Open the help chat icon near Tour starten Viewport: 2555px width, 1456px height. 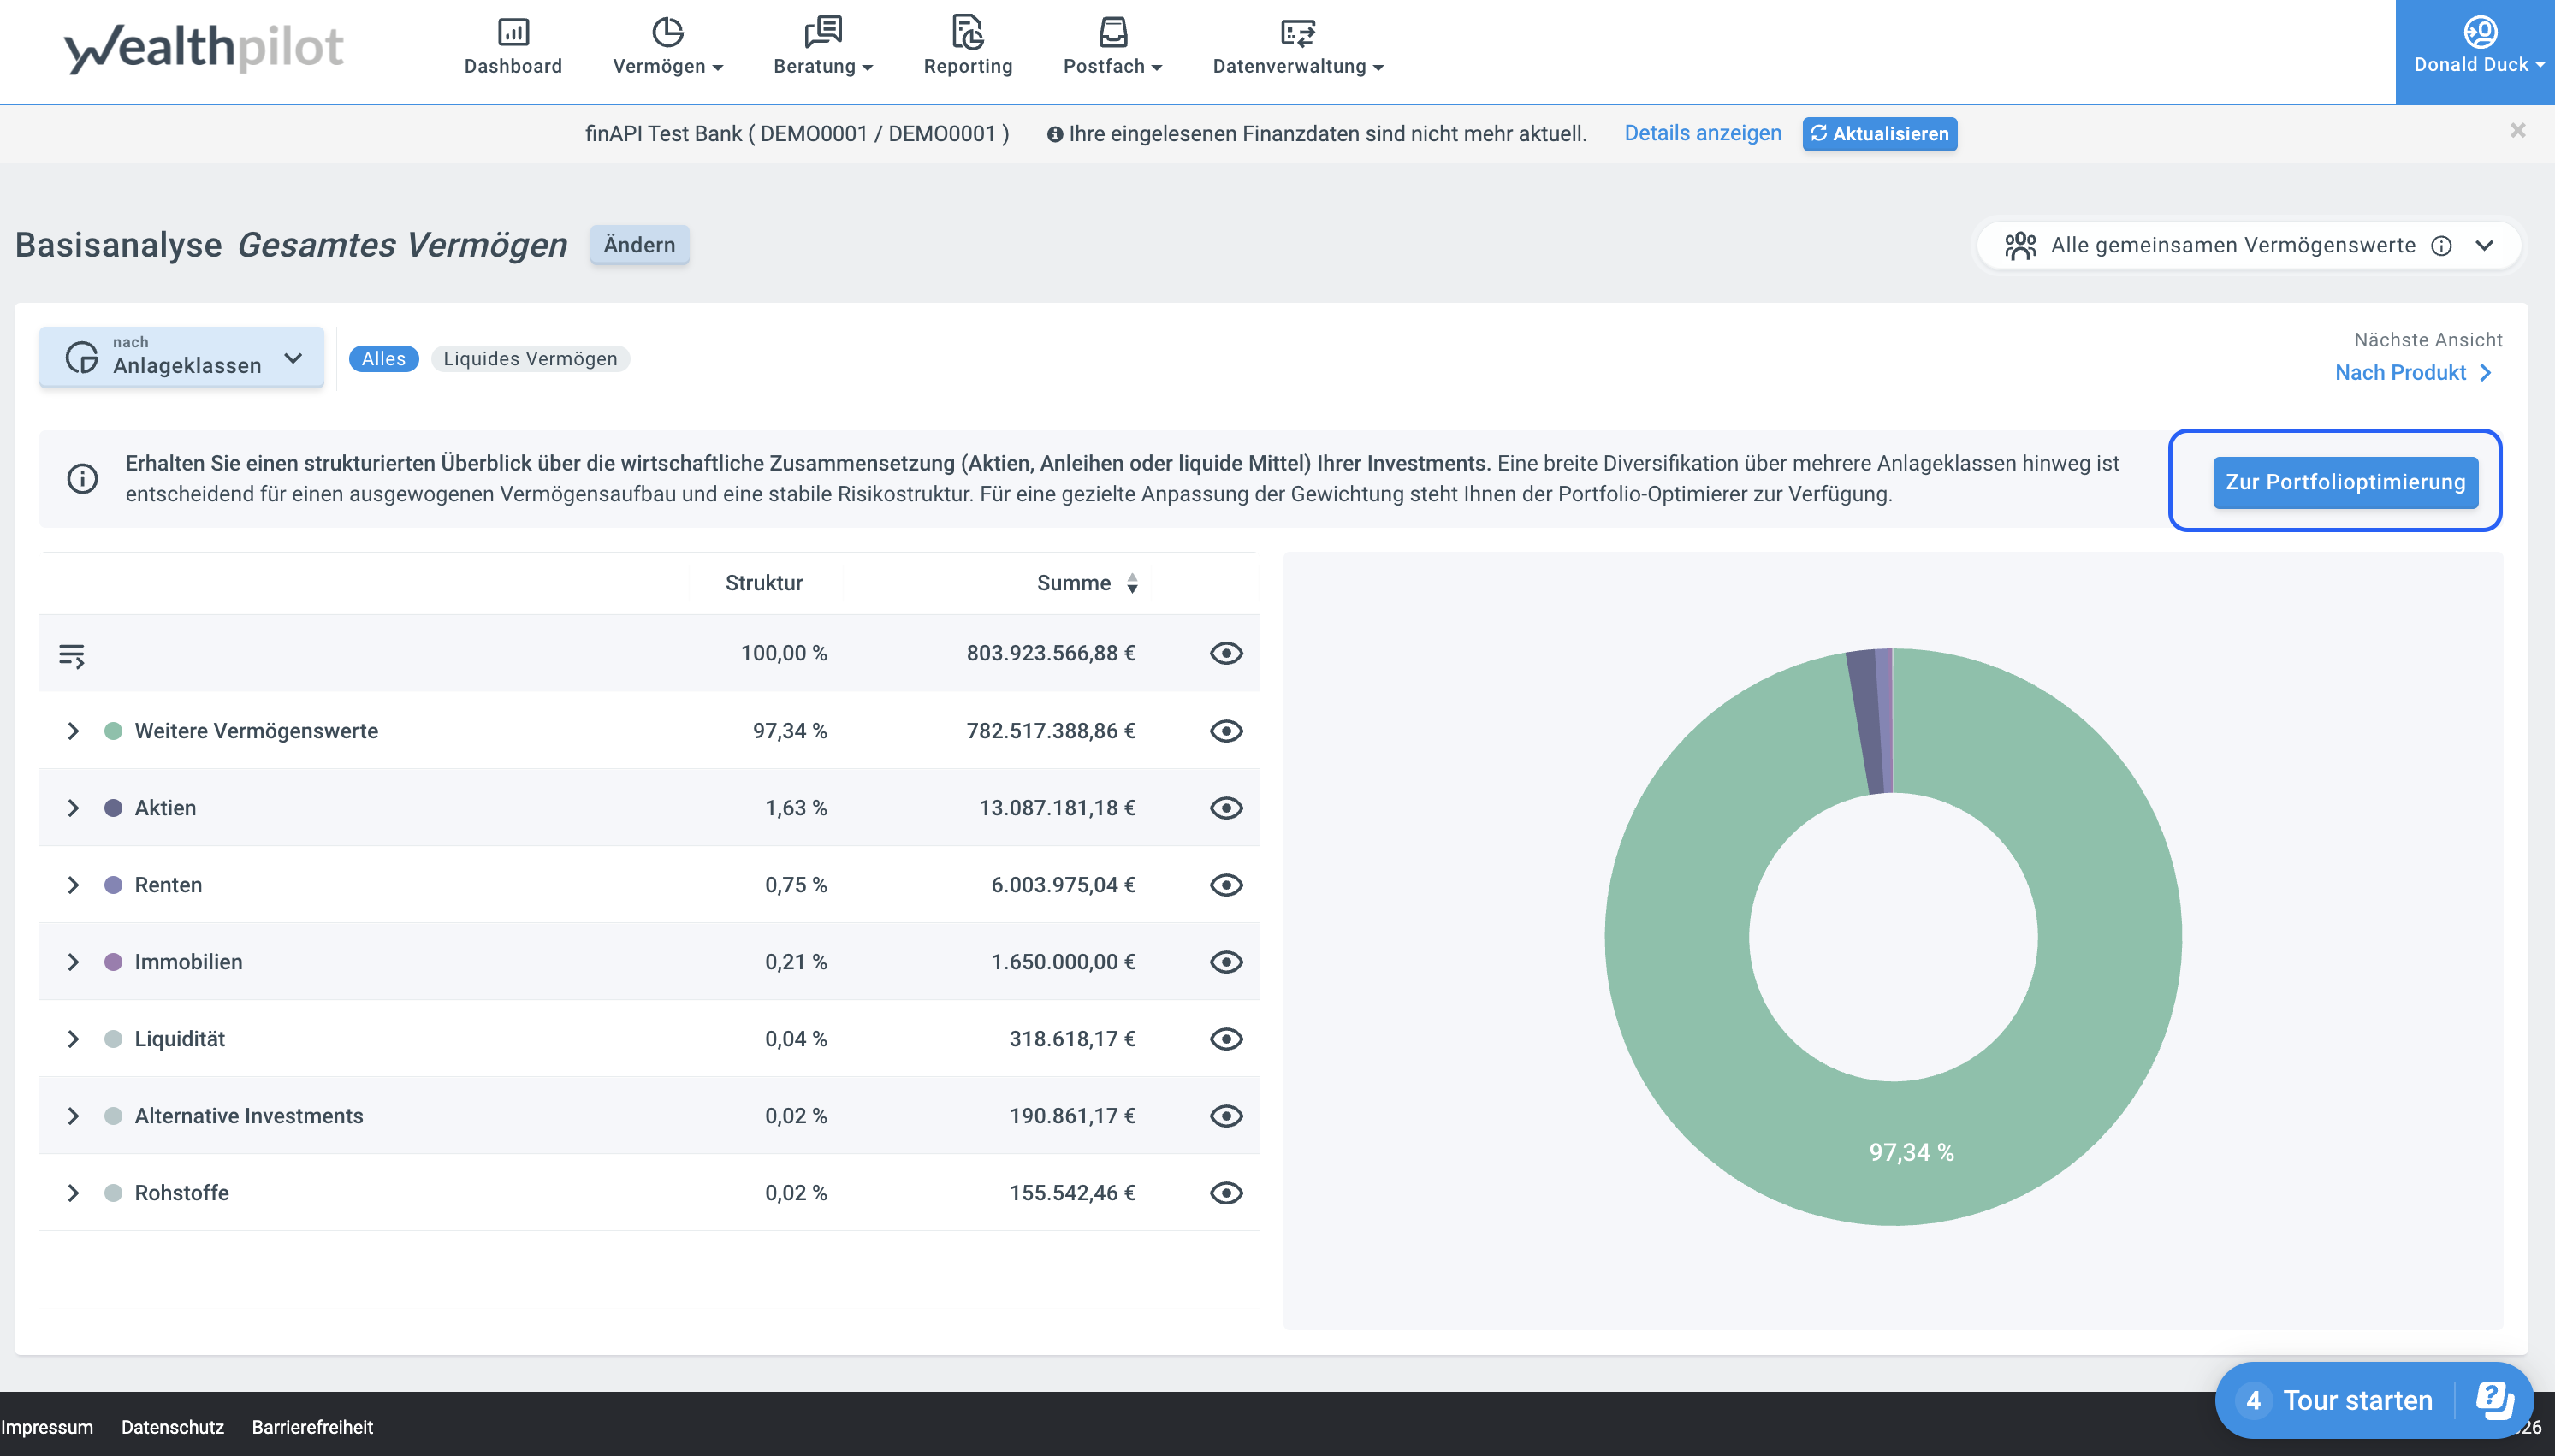(2494, 1399)
